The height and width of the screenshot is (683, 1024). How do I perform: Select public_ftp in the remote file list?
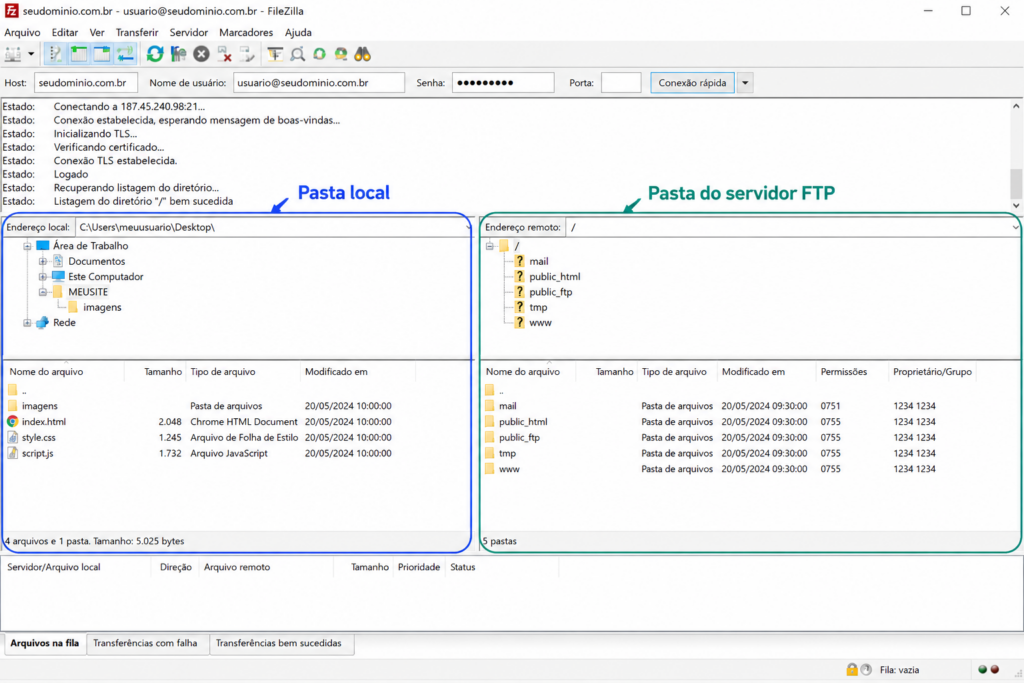tap(519, 437)
